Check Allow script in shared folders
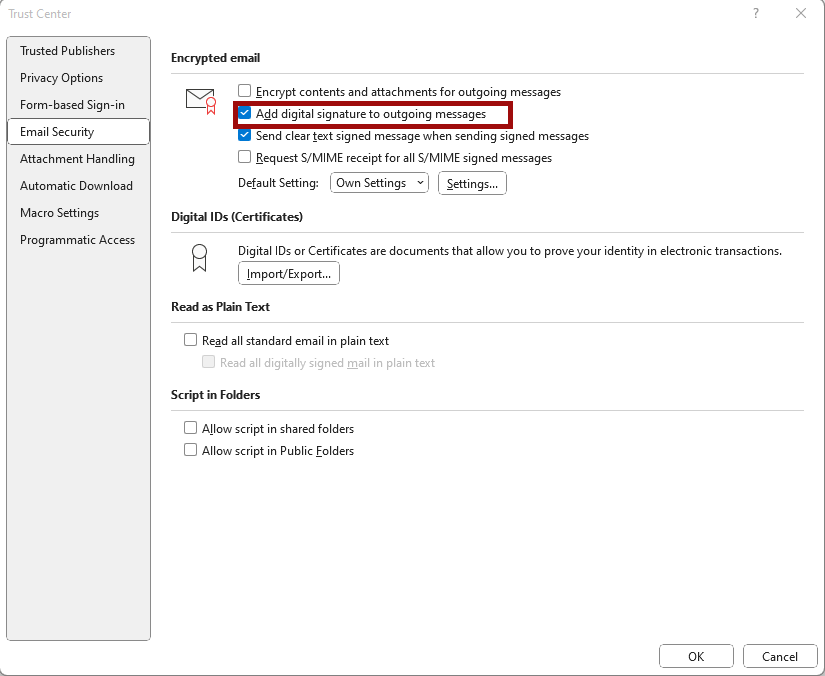 click(190, 428)
